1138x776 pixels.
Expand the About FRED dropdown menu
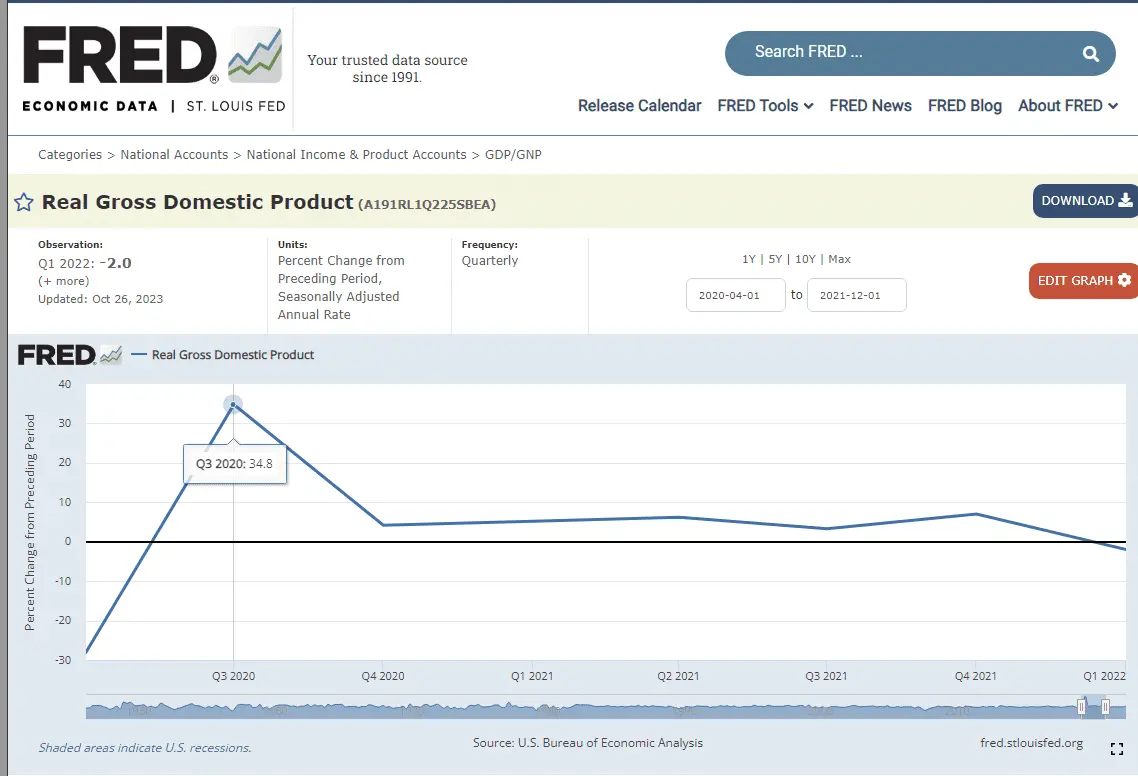click(x=1067, y=106)
